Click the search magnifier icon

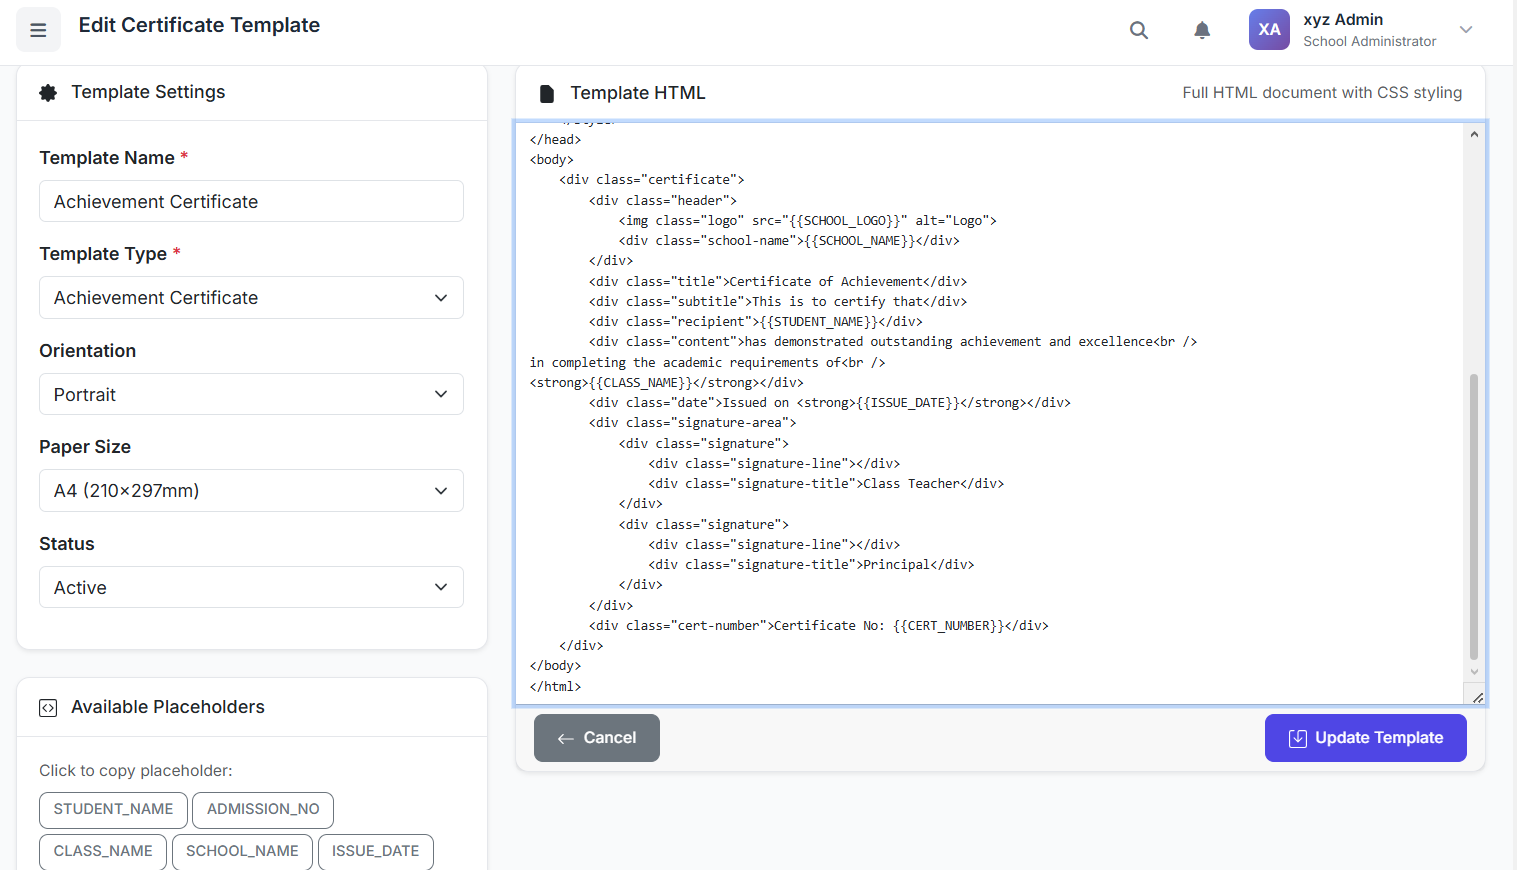1138,30
